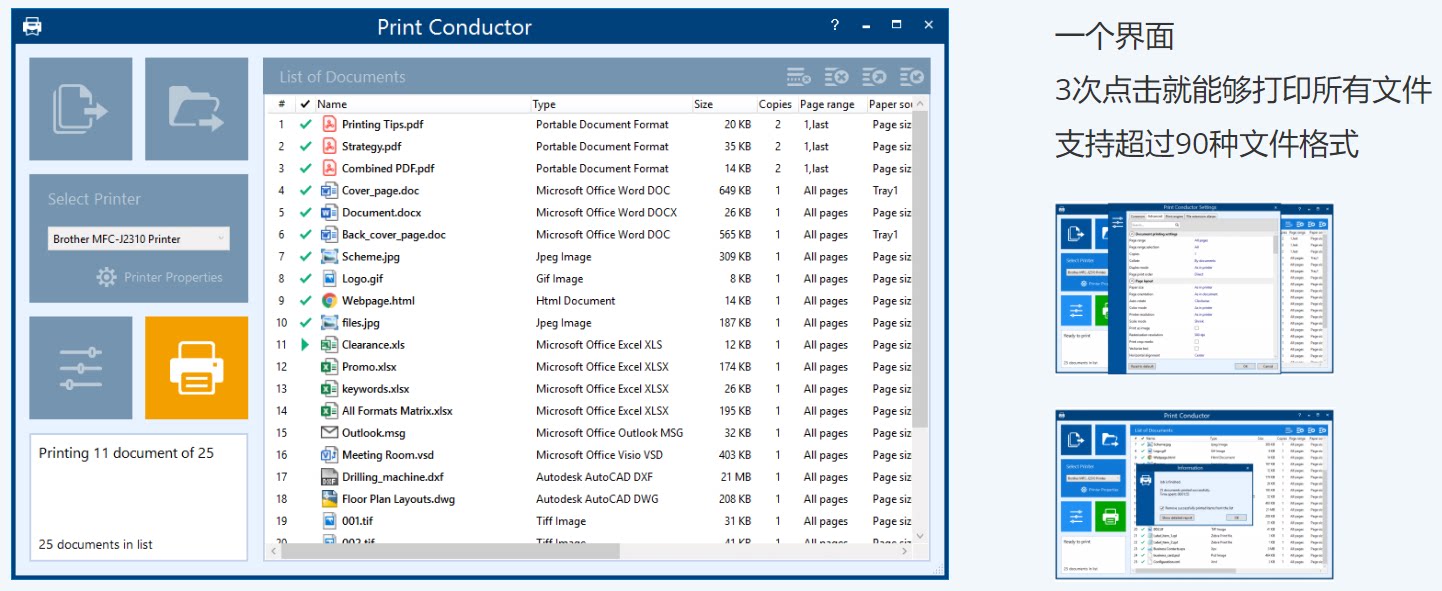Toggle checkmark for Printing Tips.pdf
1442x591 pixels.
[305, 124]
